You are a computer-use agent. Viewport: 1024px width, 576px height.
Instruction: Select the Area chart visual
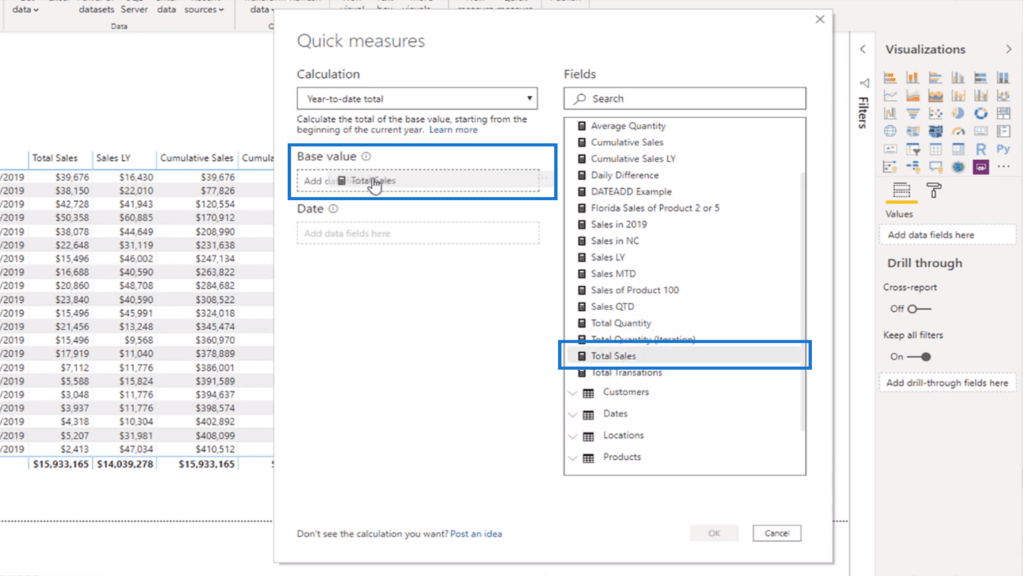click(912, 96)
